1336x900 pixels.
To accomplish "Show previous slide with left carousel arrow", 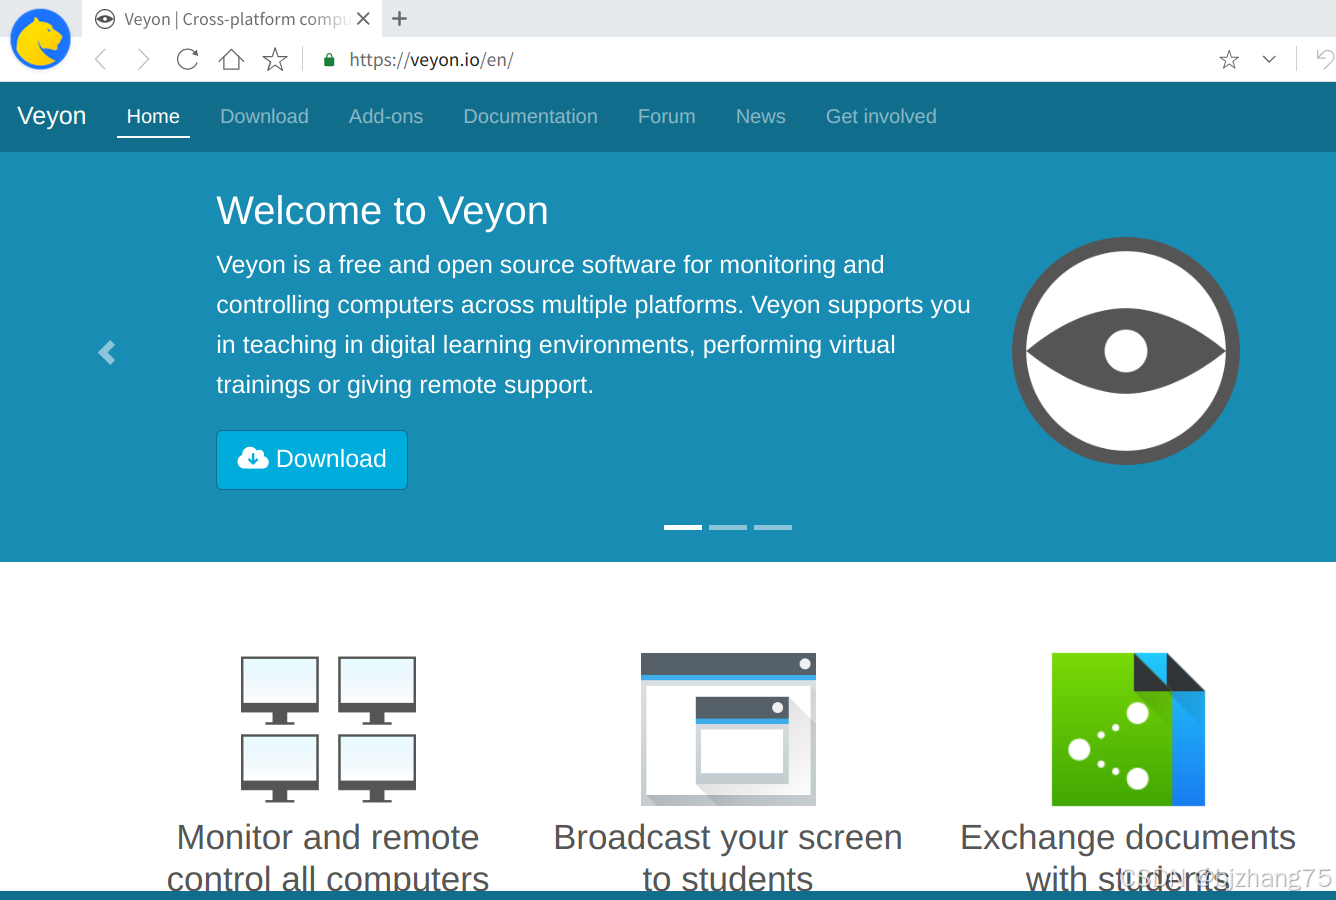I will coord(107,353).
